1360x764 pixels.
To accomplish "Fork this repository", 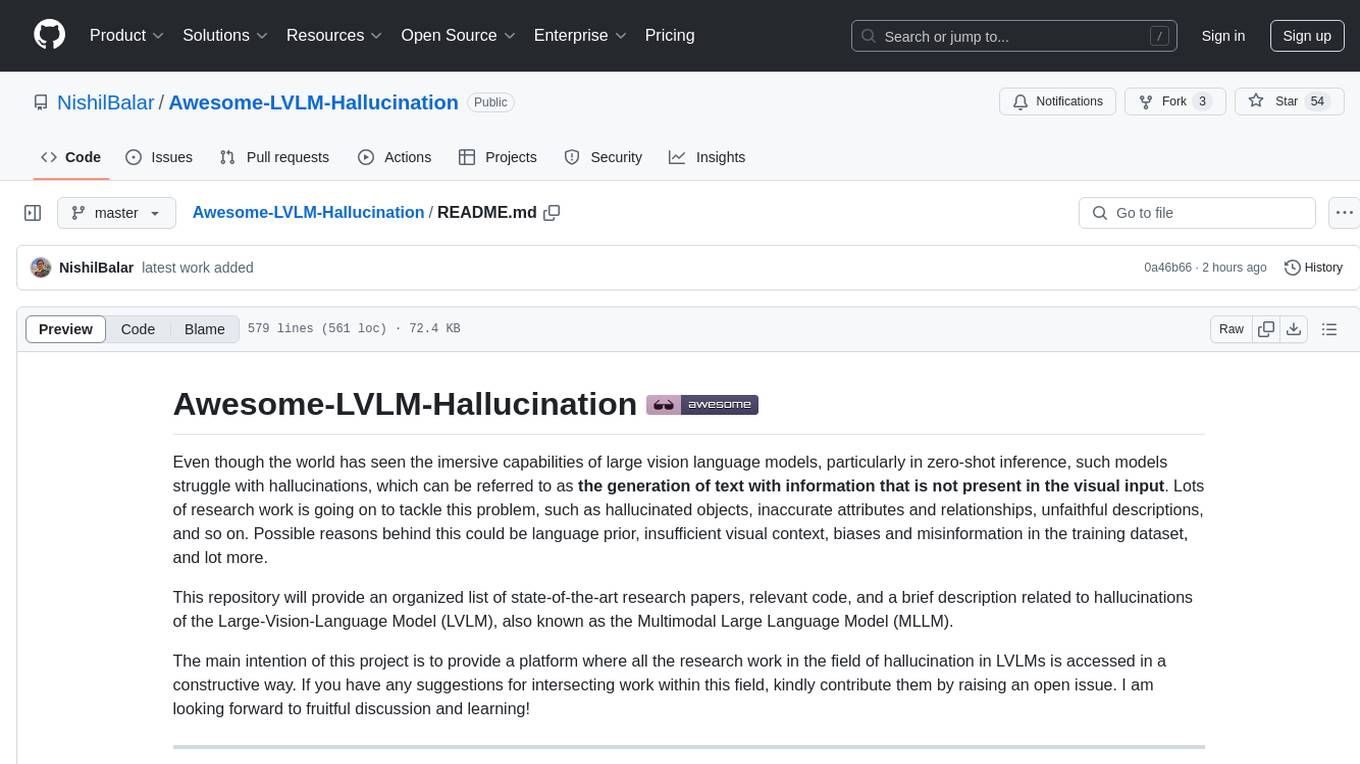I will (x=1174, y=101).
